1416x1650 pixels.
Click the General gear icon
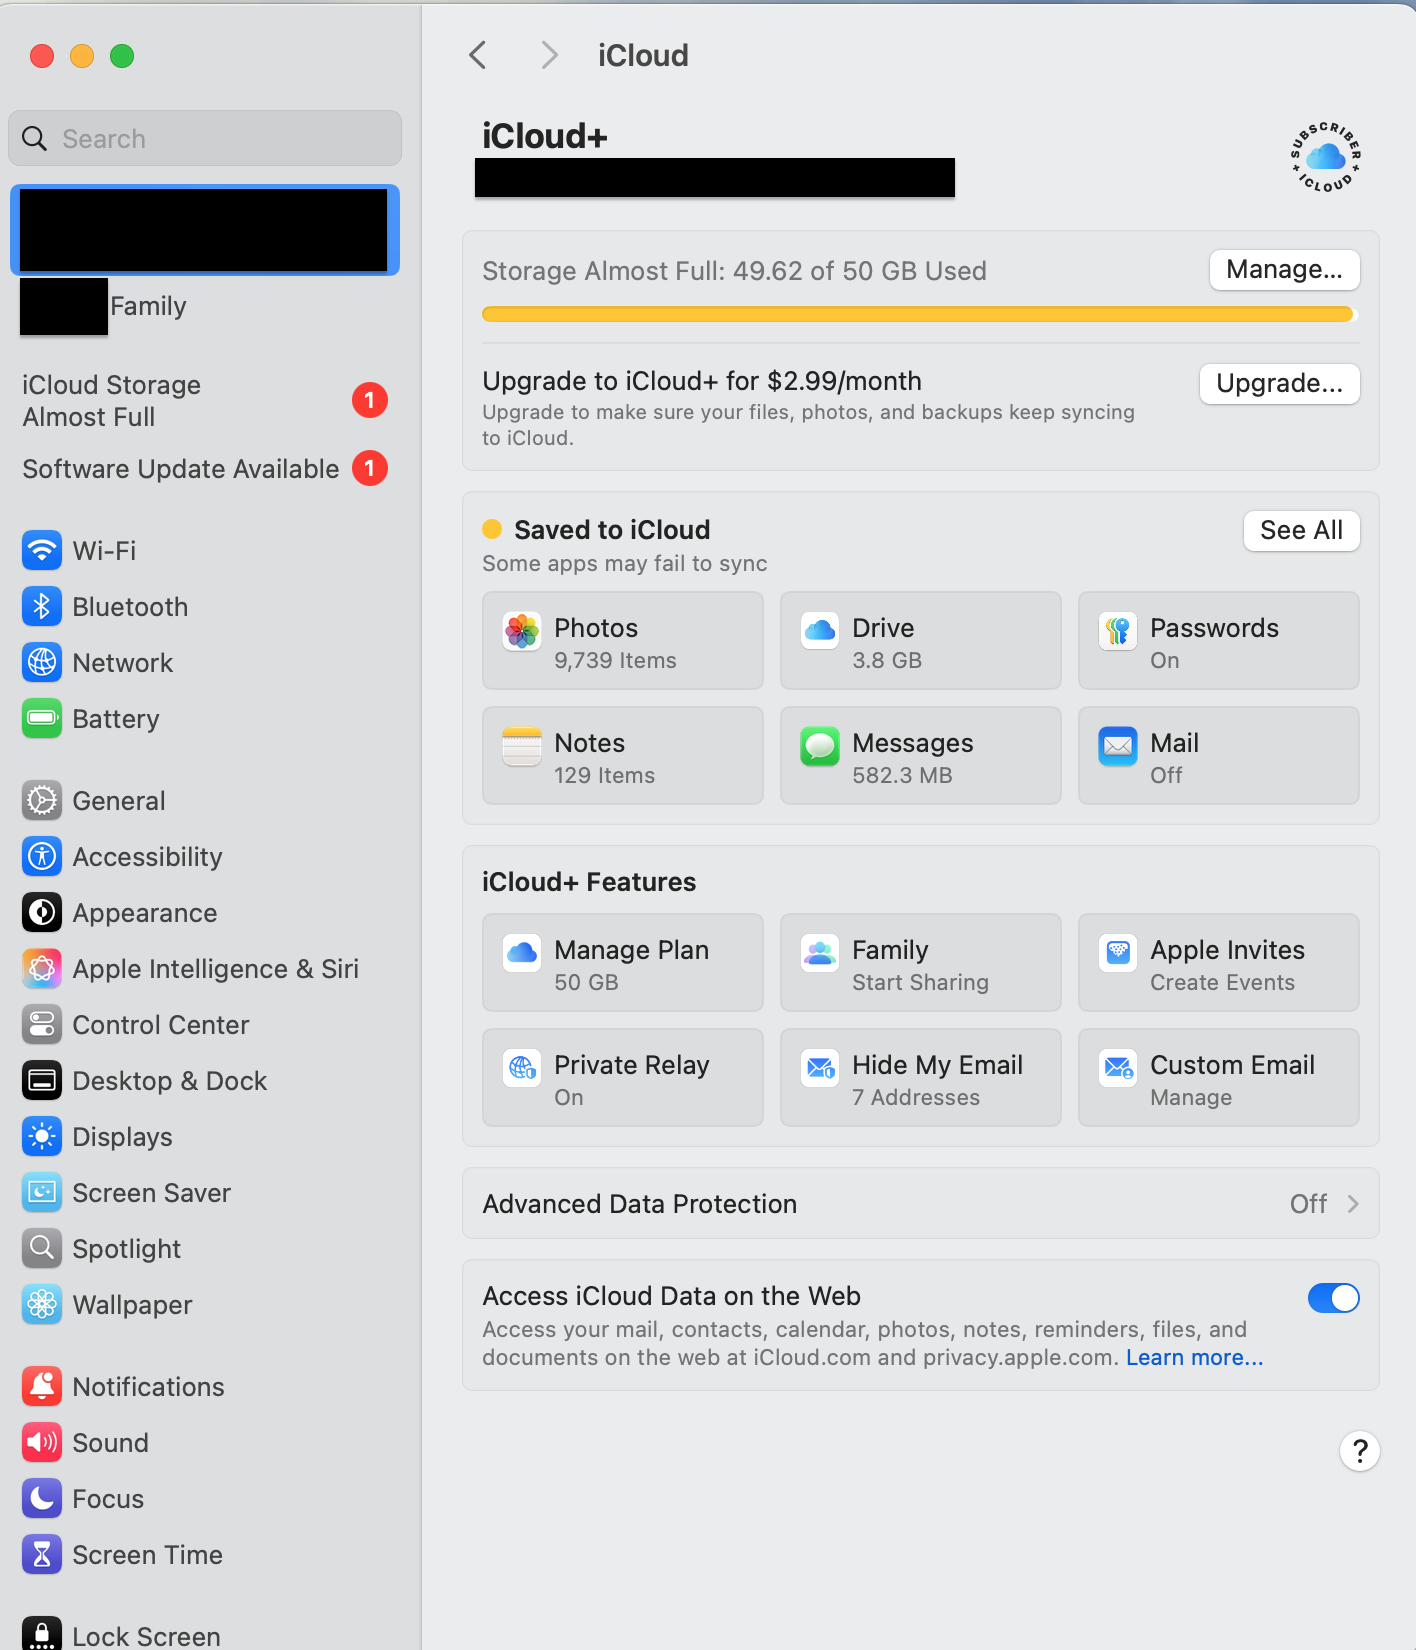42,800
